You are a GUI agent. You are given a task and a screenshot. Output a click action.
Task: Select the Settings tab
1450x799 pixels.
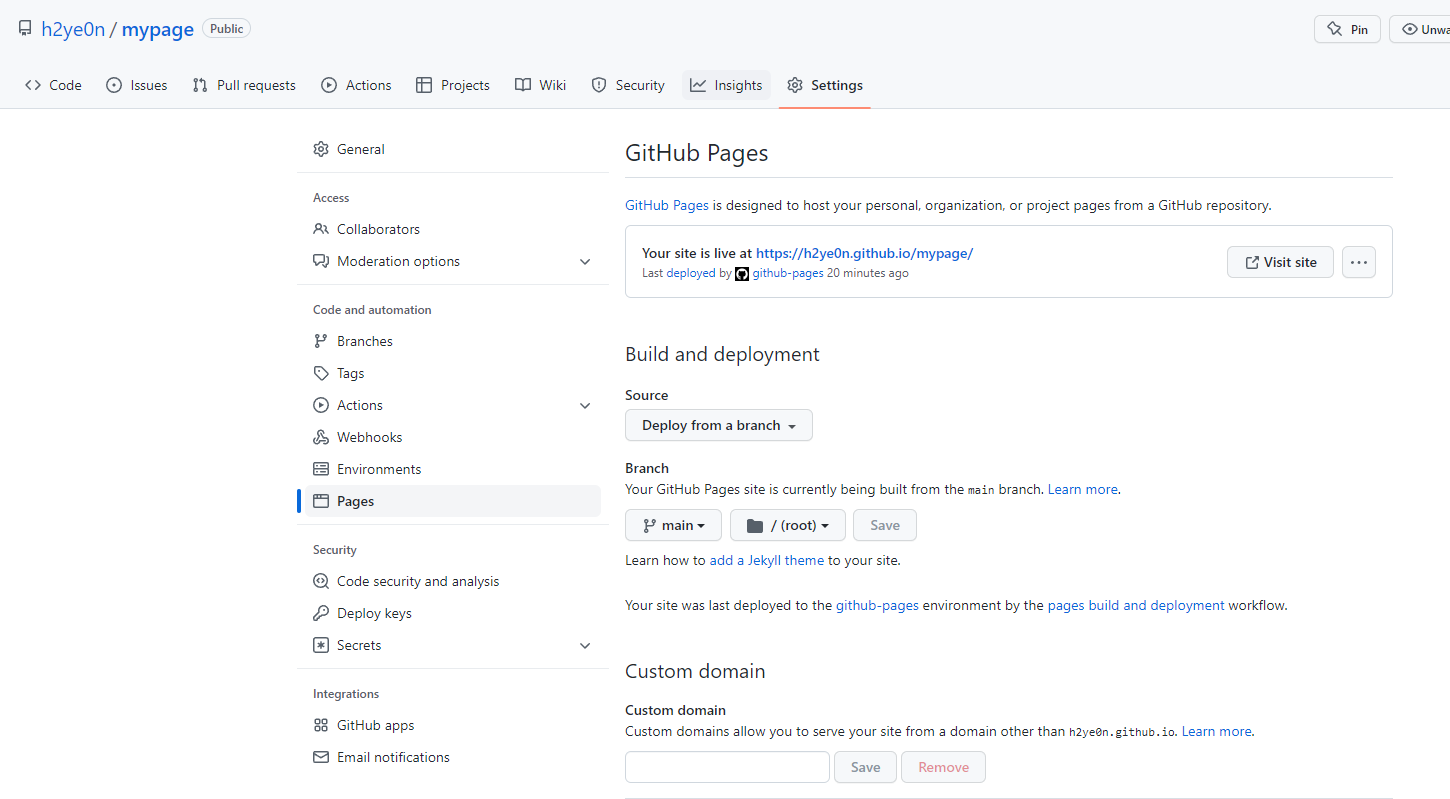[x=825, y=85]
